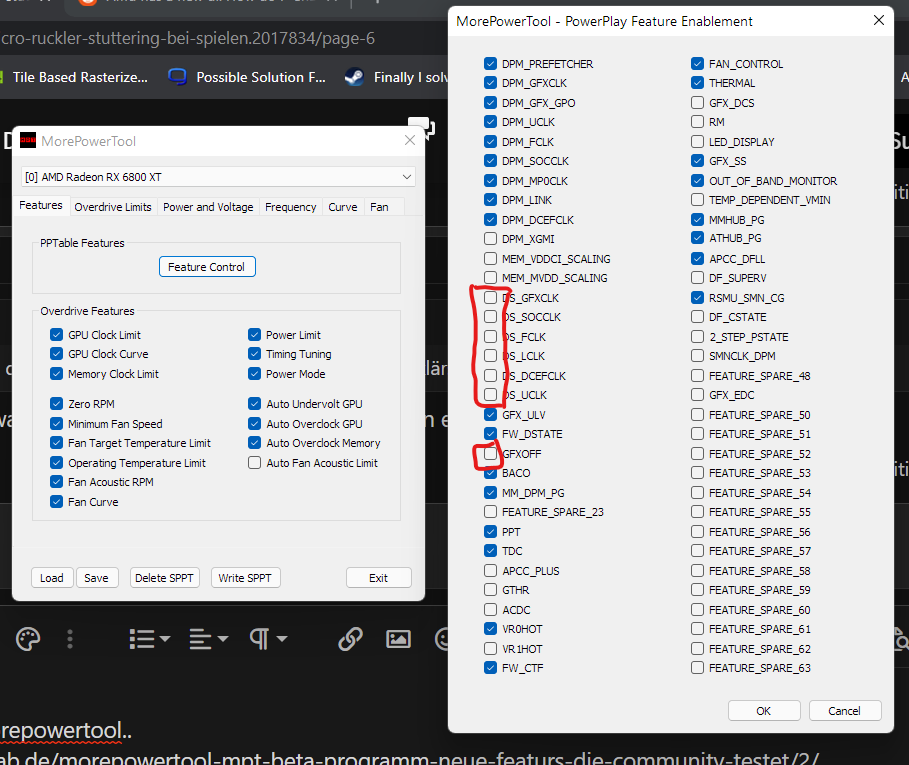Viewport: 909px width, 765px height.
Task: Open the Frequency tab
Action: point(290,207)
